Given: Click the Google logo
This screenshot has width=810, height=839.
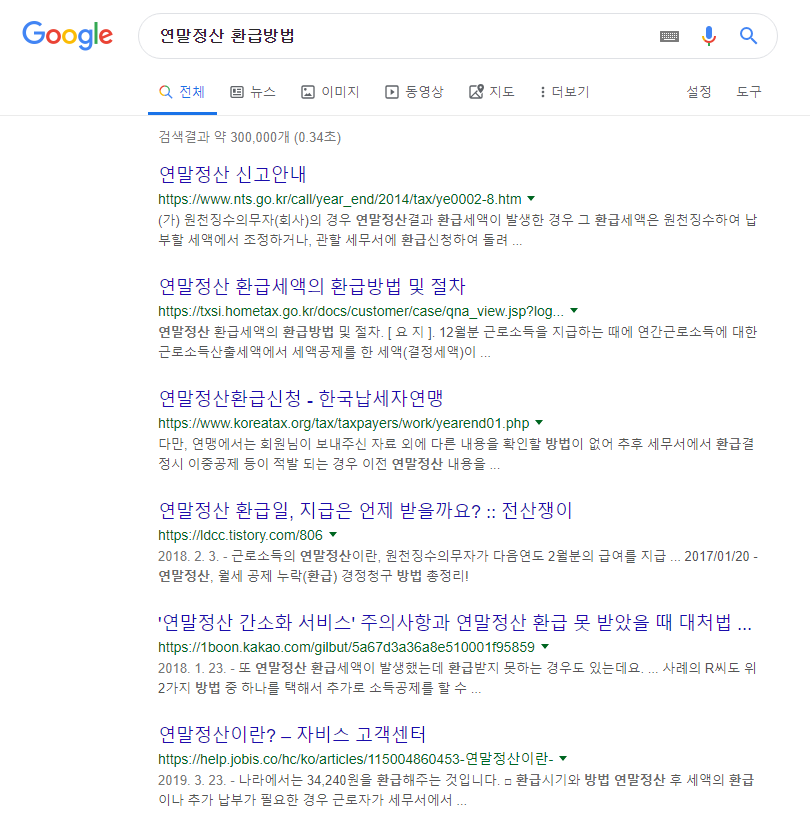Looking at the screenshot, I should (x=67, y=35).
